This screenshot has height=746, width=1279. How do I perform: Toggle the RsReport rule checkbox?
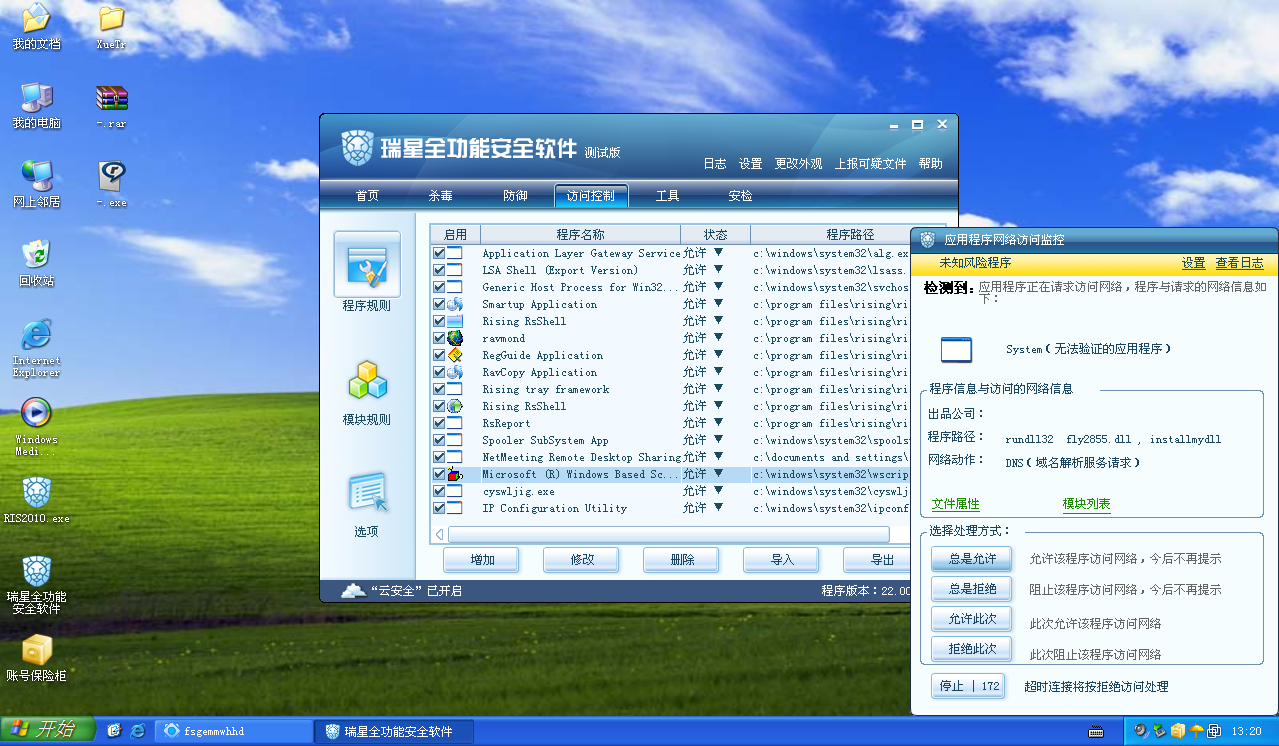(x=439, y=423)
